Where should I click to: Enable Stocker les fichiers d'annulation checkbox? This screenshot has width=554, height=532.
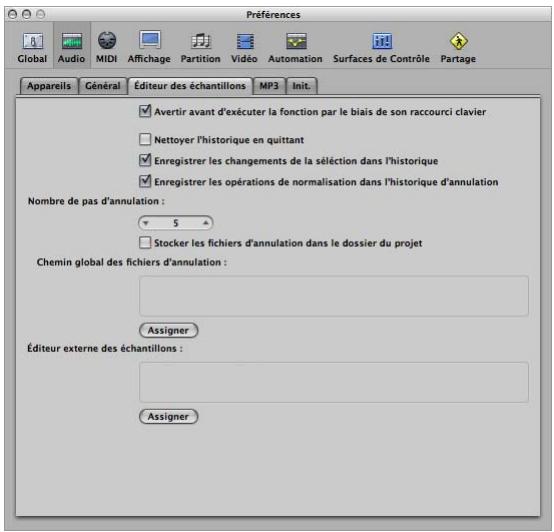pyautogui.click(x=145, y=243)
